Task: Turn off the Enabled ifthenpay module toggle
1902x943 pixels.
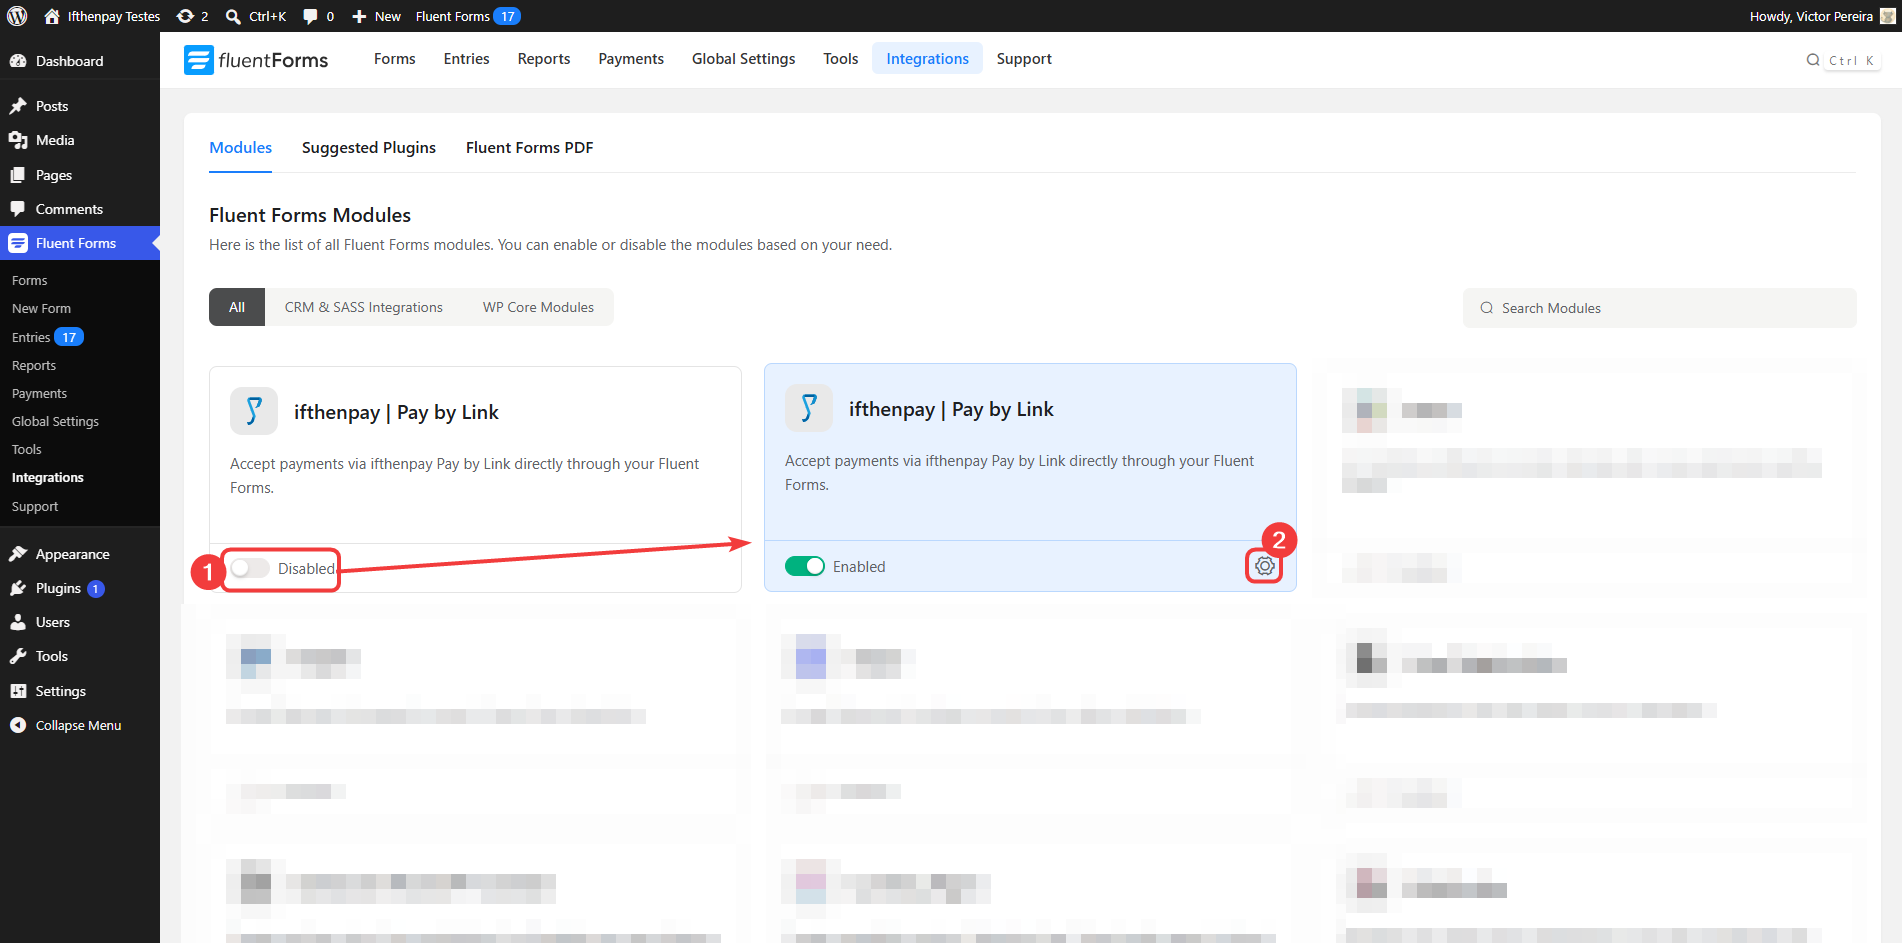Action: [805, 566]
